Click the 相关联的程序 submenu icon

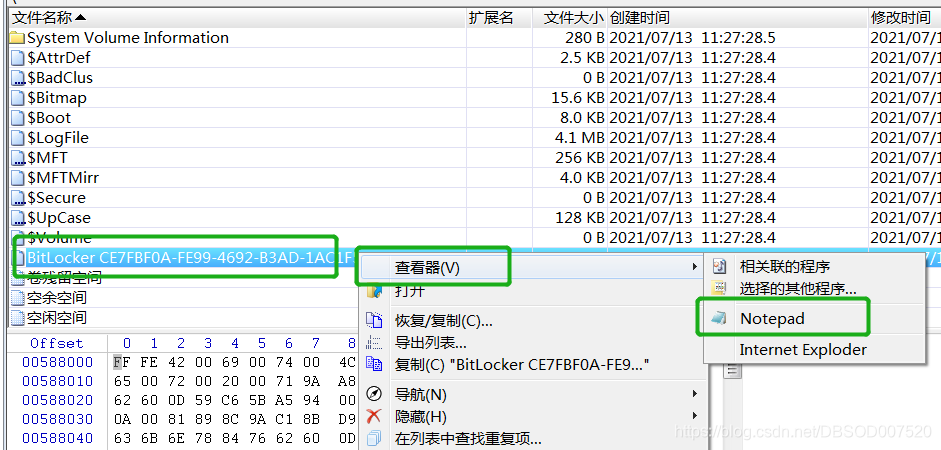[719, 266]
